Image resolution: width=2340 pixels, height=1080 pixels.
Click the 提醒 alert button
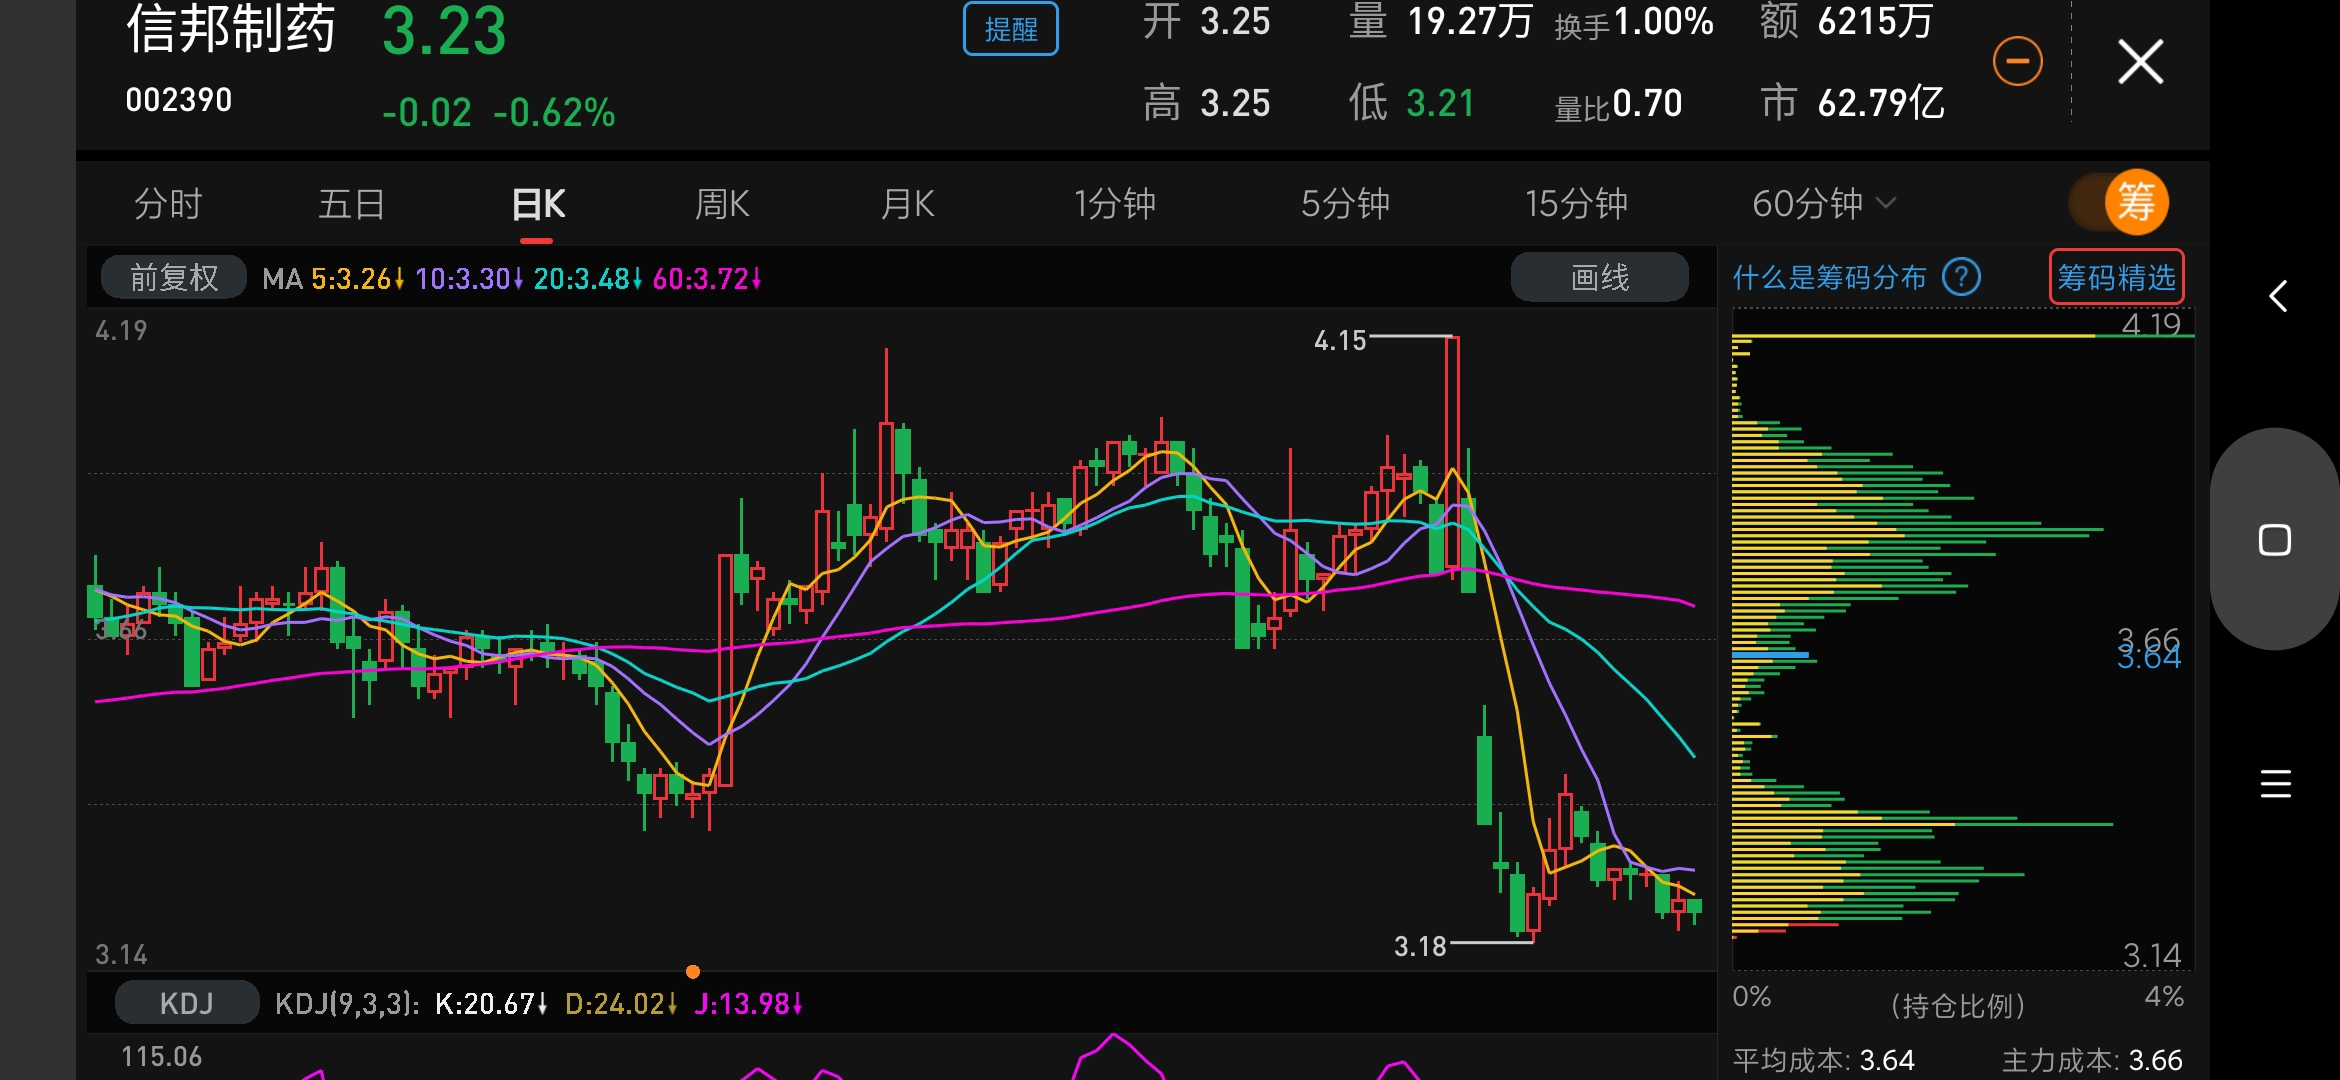[1010, 30]
